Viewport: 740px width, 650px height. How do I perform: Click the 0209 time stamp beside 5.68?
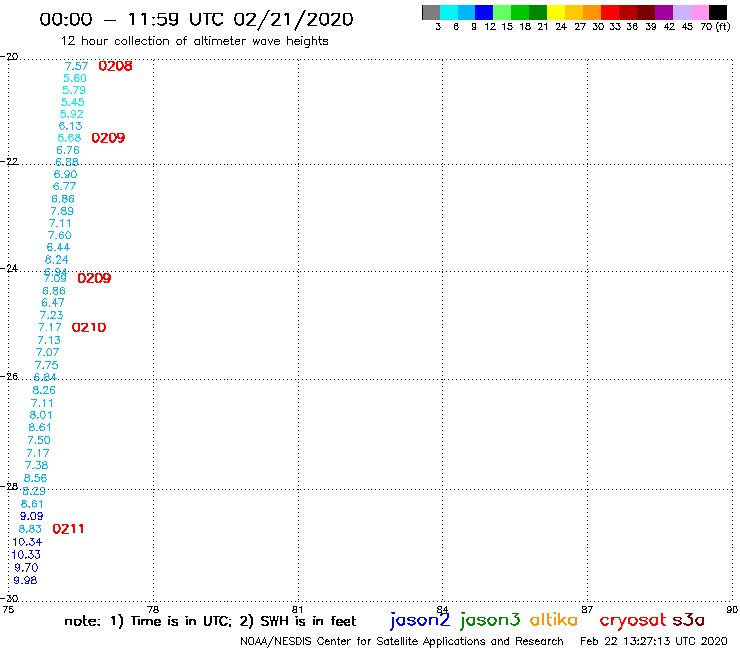[x=108, y=138]
